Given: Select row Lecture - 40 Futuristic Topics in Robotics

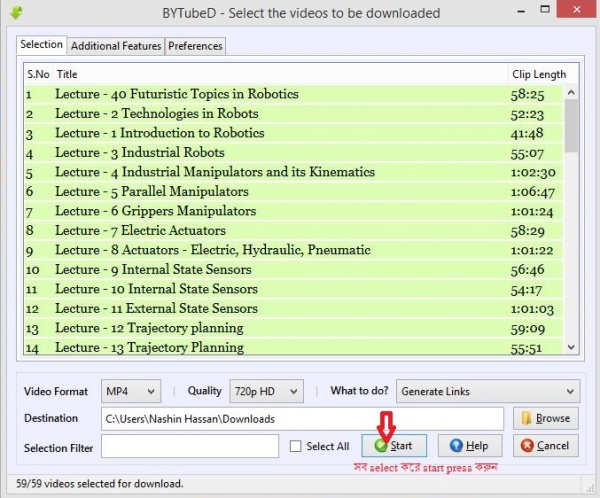Looking at the screenshot, I should [293, 94].
